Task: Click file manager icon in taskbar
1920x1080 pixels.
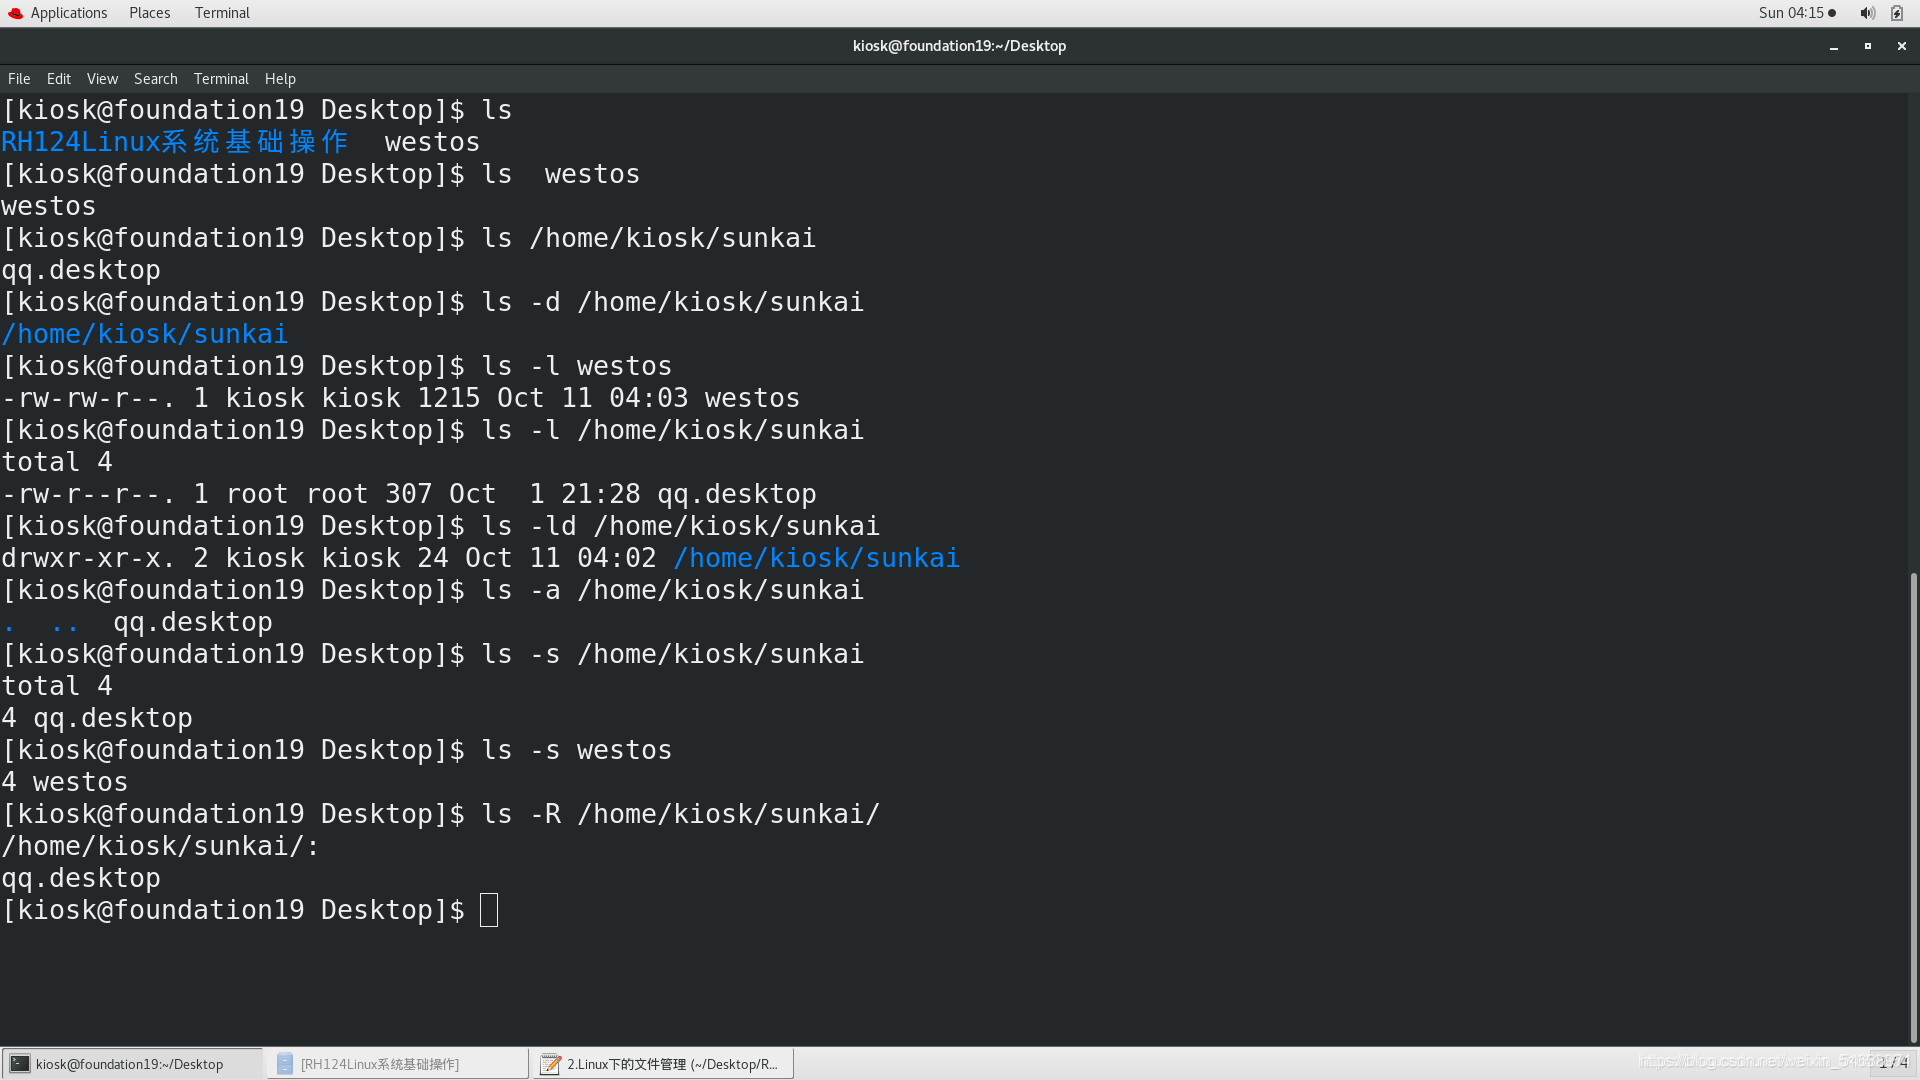Action: [285, 1064]
